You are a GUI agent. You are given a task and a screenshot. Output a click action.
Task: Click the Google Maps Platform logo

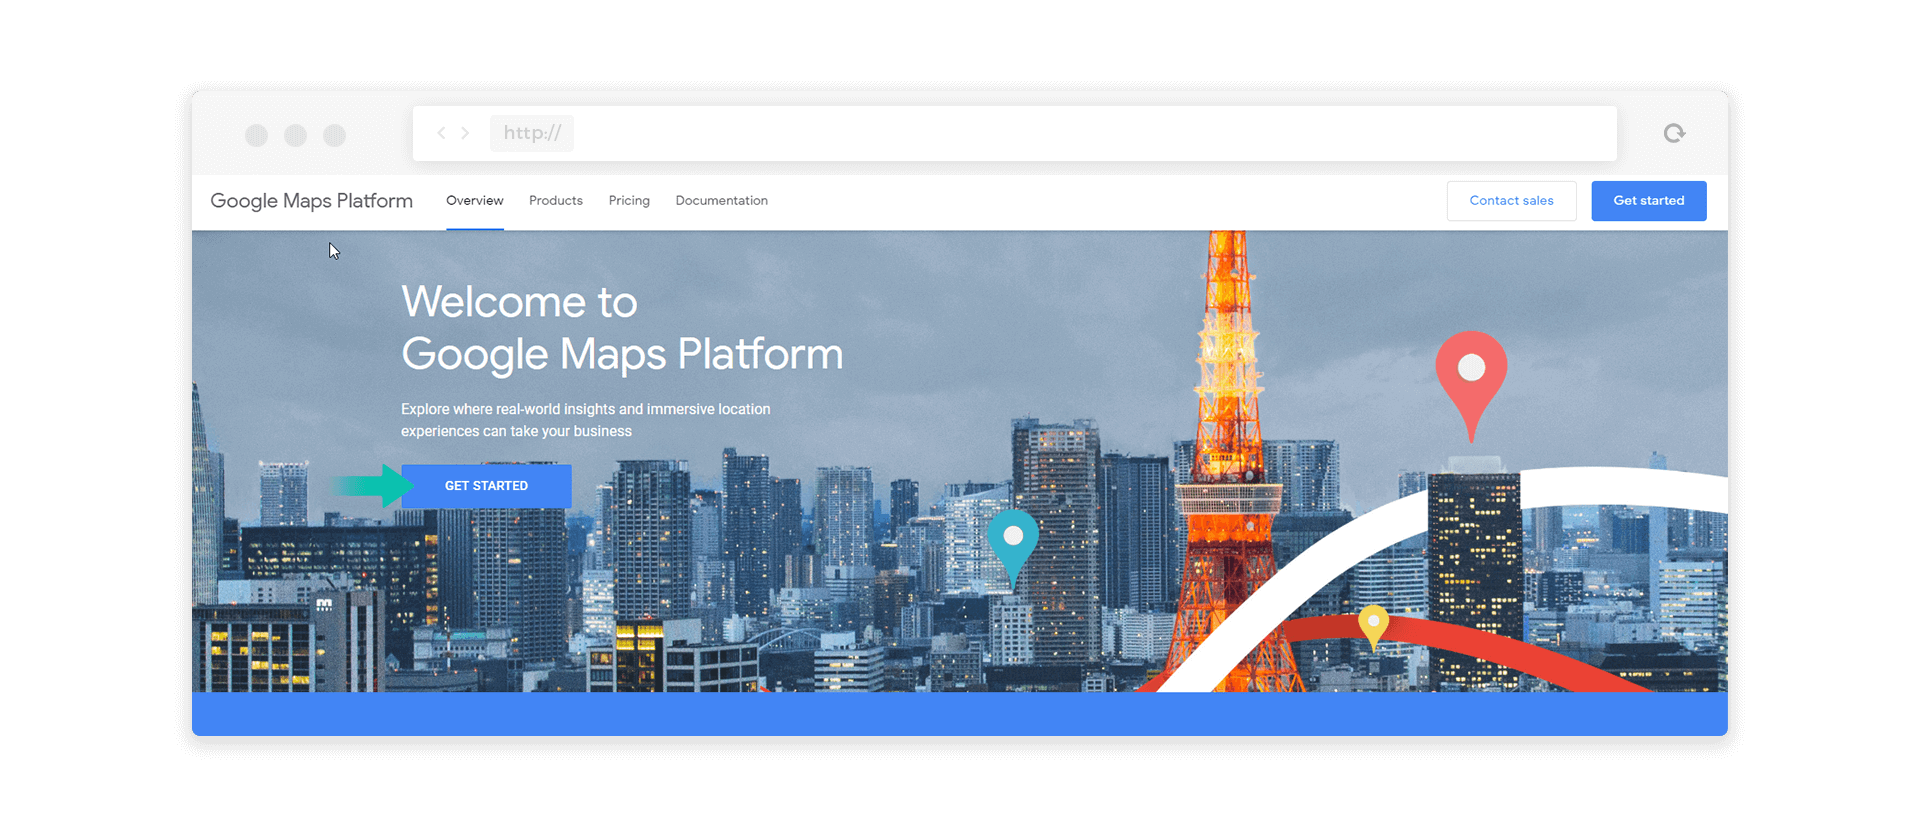pyautogui.click(x=312, y=201)
